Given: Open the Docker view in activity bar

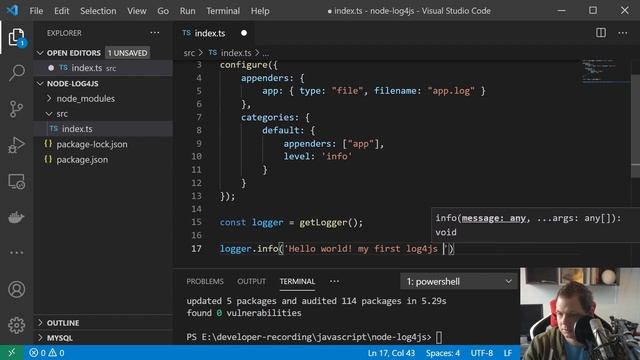Looking at the screenshot, I should [x=16, y=217].
